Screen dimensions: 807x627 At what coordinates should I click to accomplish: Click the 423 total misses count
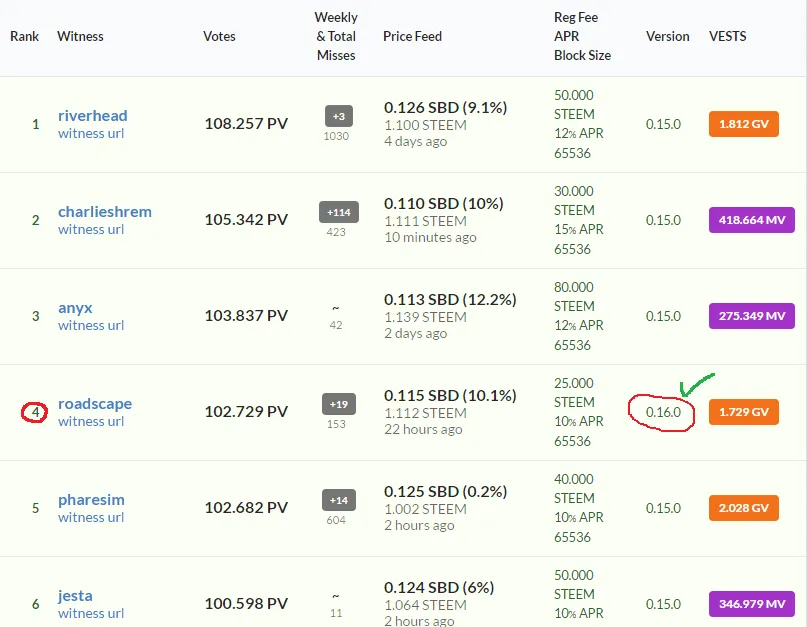click(336, 232)
